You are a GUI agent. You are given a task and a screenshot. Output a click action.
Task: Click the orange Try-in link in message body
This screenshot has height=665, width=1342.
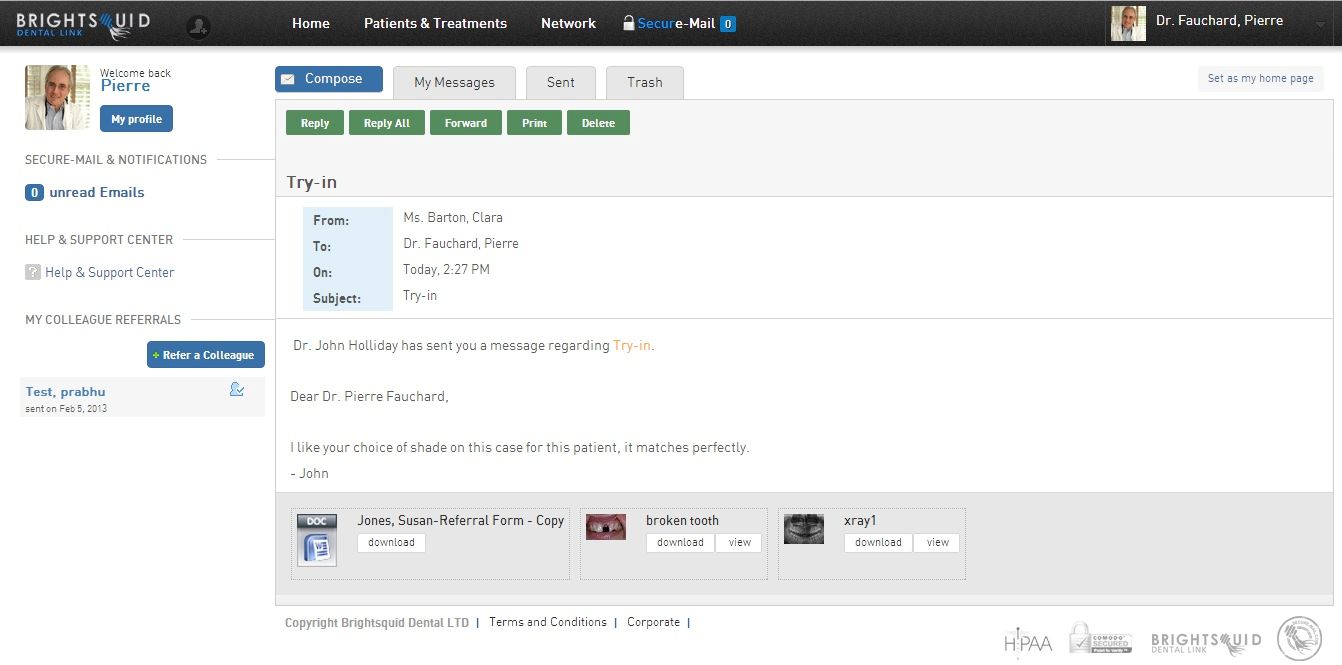click(x=632, y=345)
